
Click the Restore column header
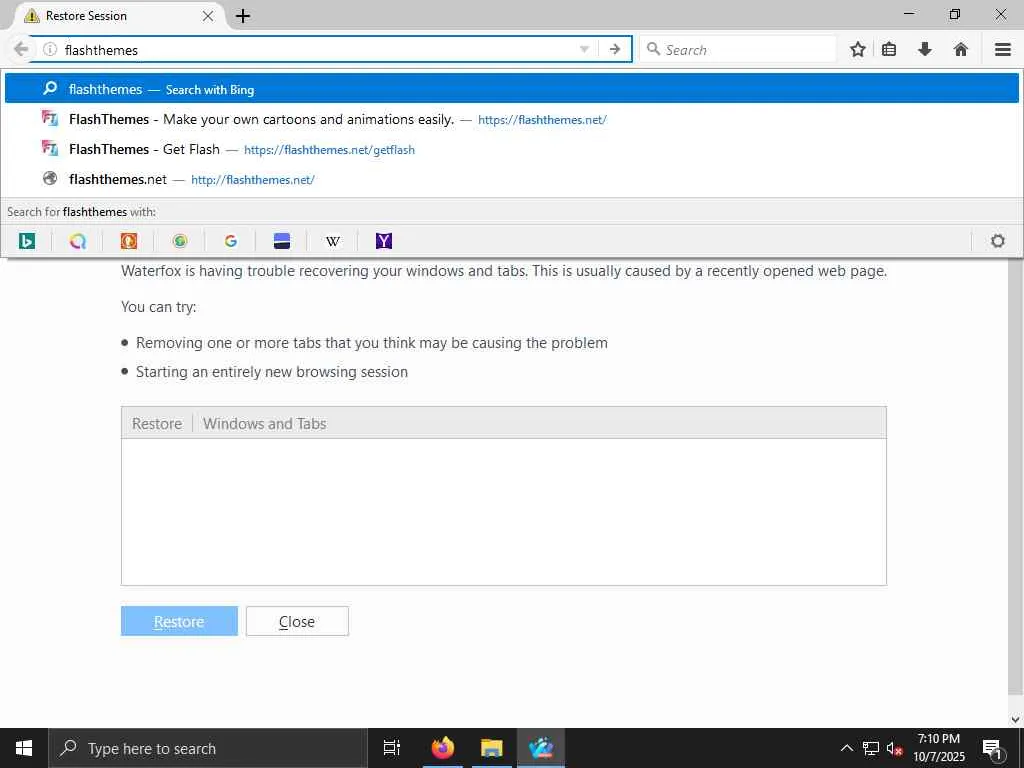click(x=157, y=423)
